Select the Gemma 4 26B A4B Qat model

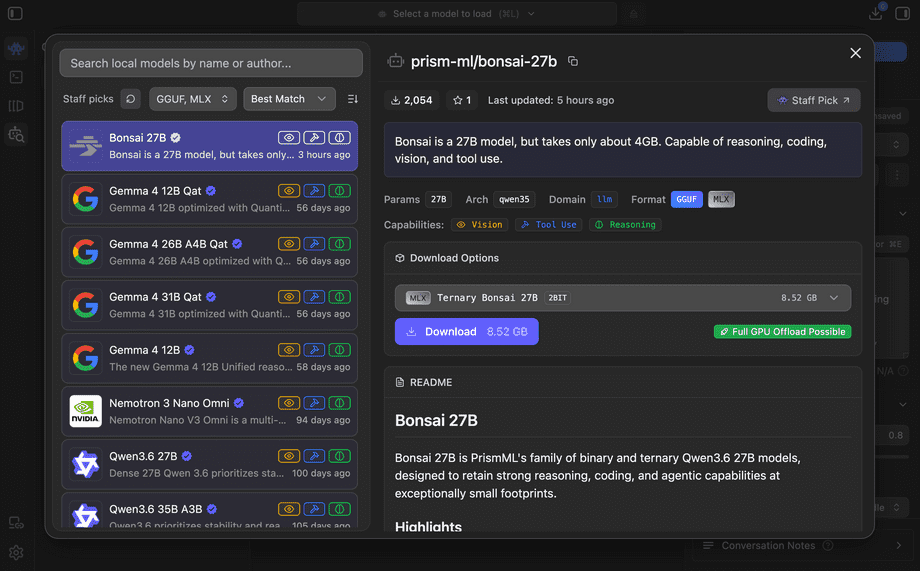pyautogui.click(x=209, y=252)
